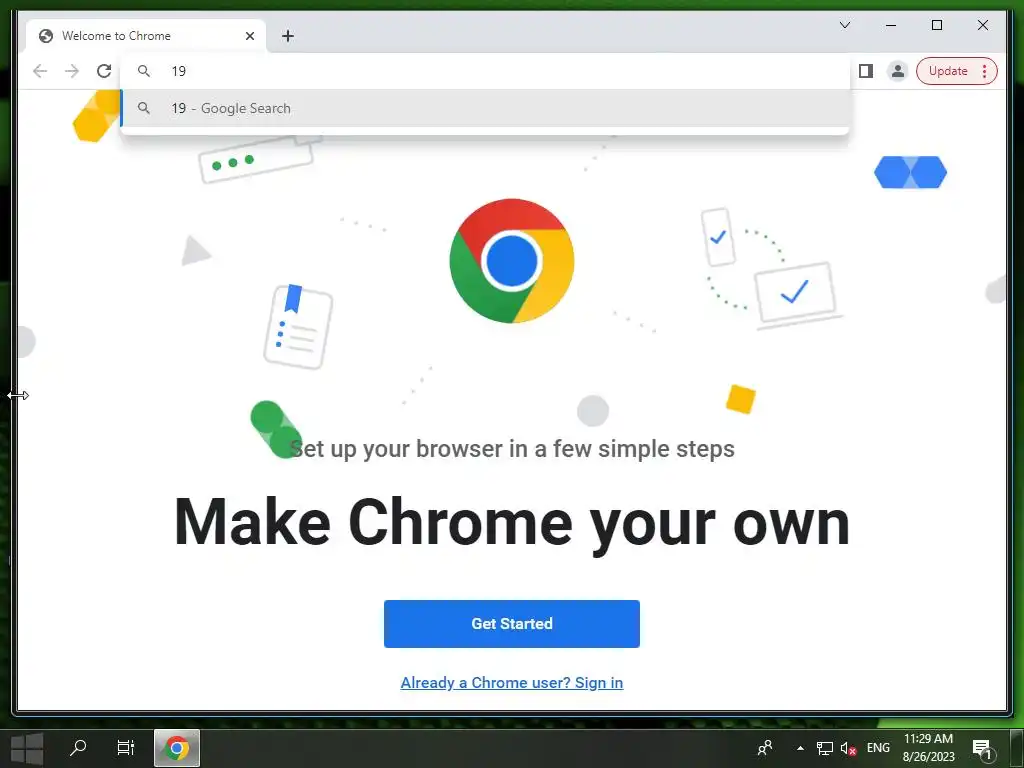
Task: Open the side panel icon
Action: [x=866, y=71]
